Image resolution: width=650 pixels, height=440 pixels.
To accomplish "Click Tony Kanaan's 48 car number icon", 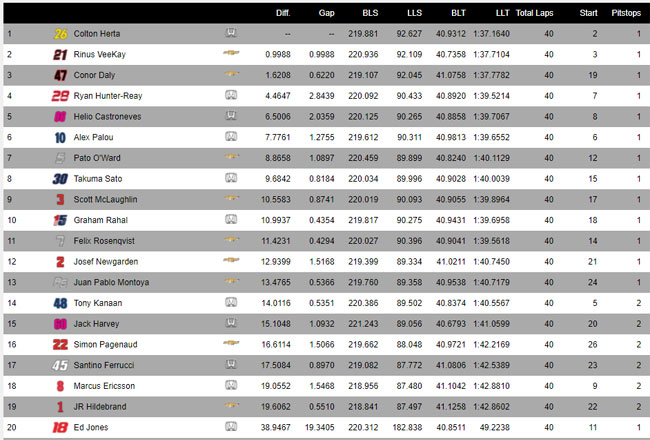I will [x=60, y=303].
